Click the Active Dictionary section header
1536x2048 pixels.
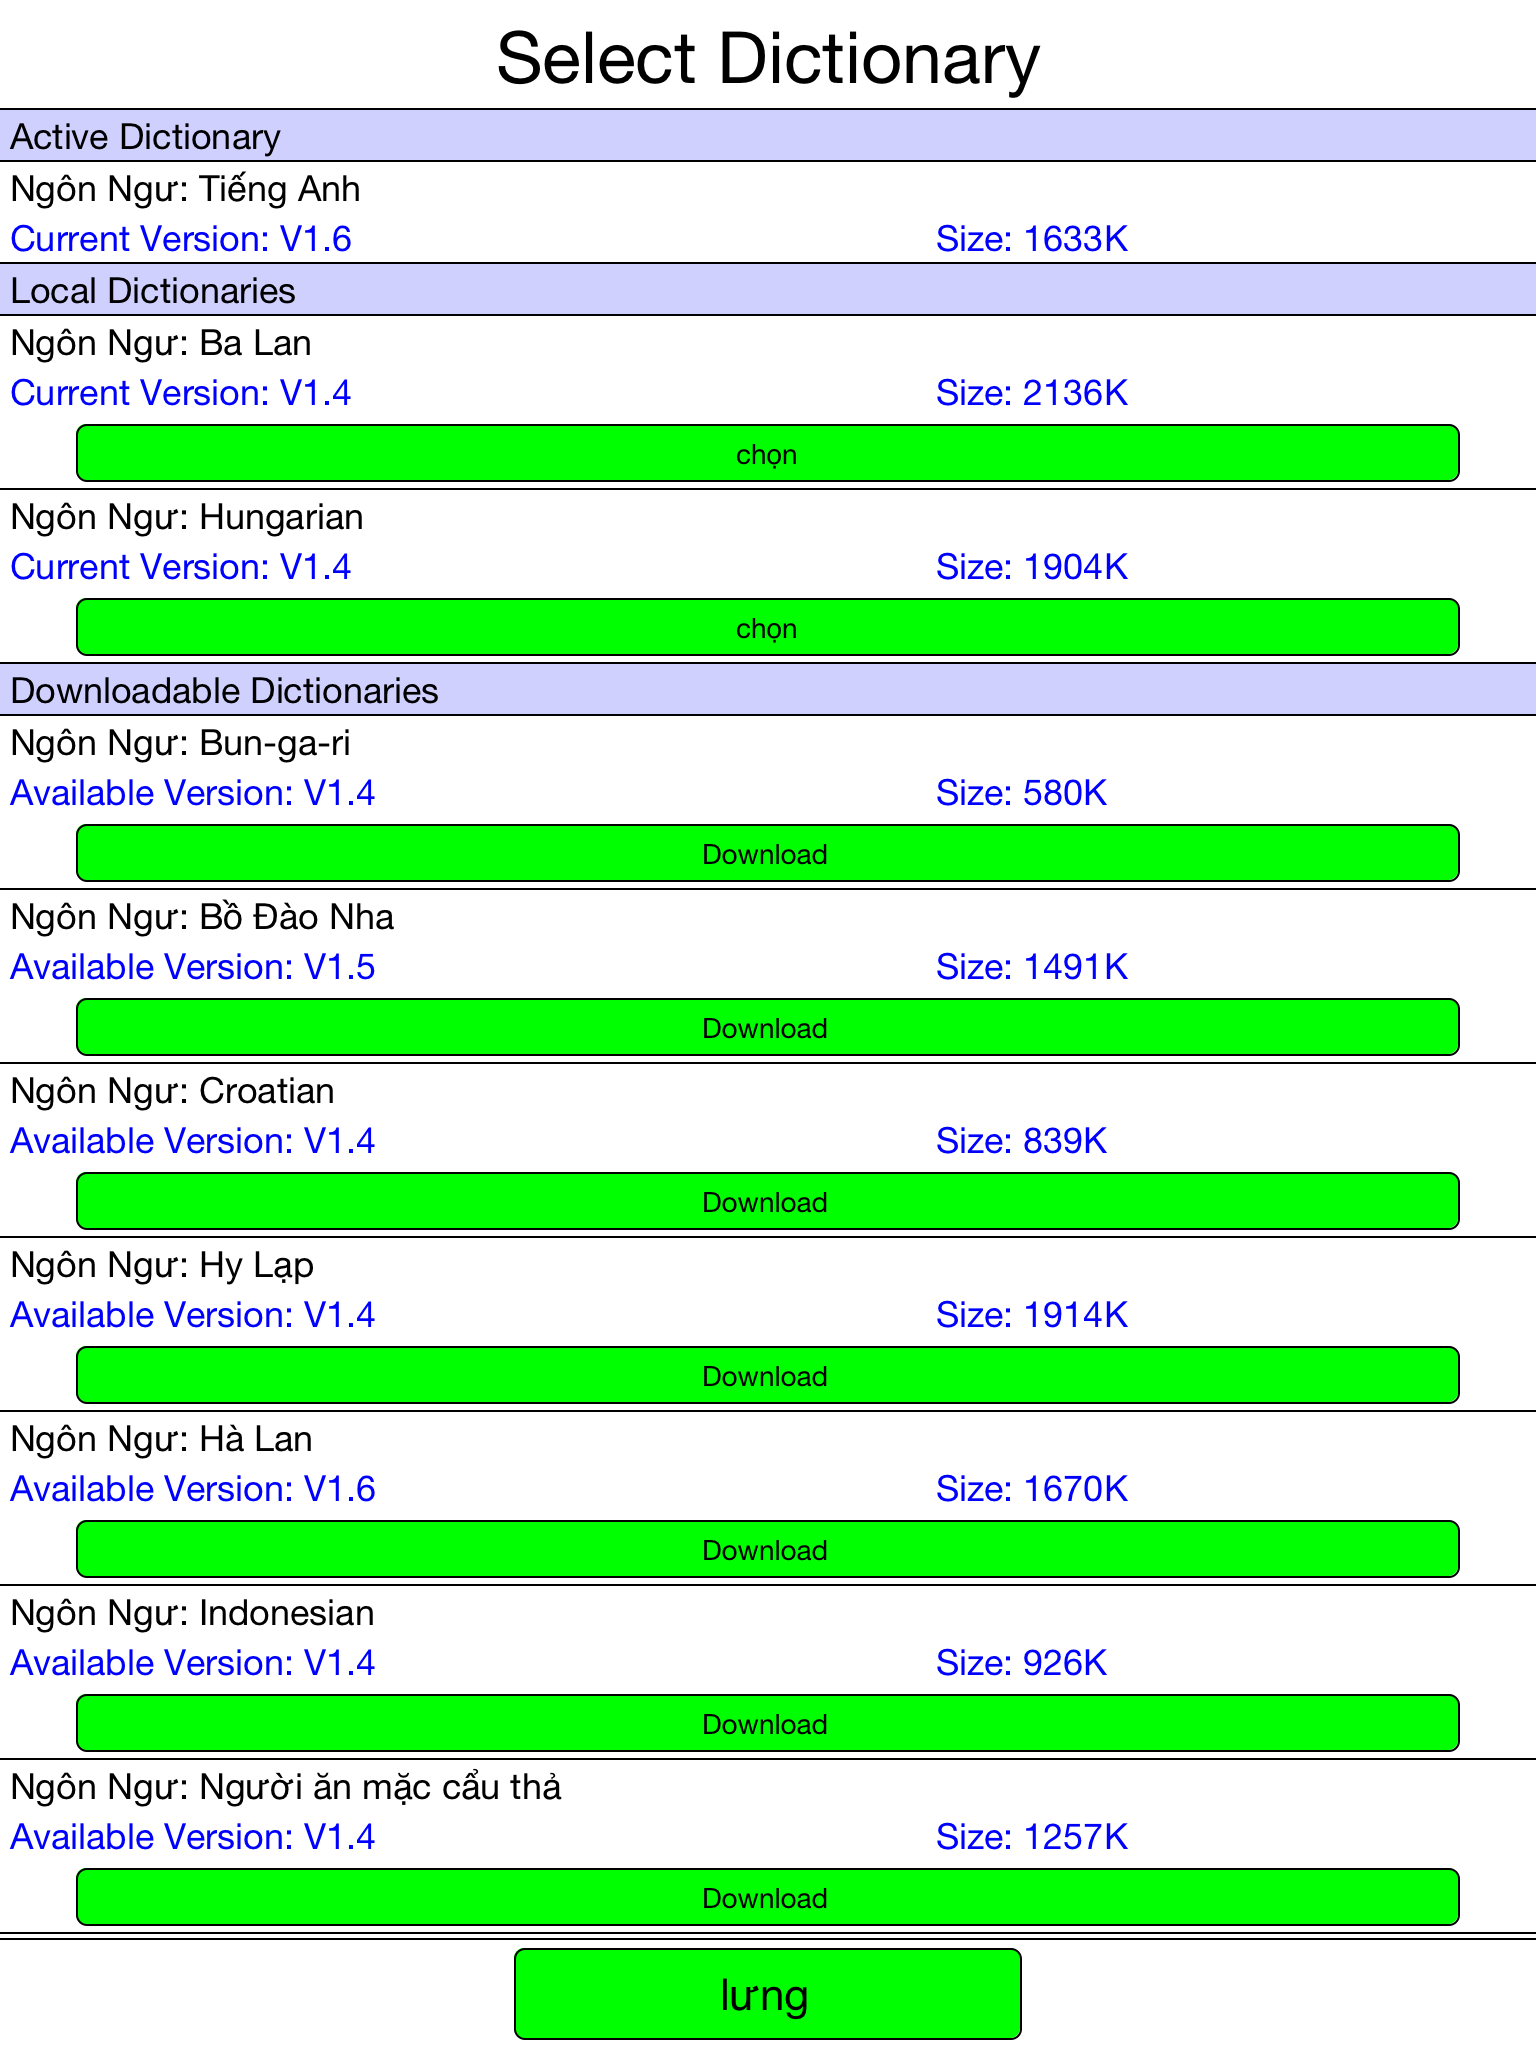[x=768, y=136]
